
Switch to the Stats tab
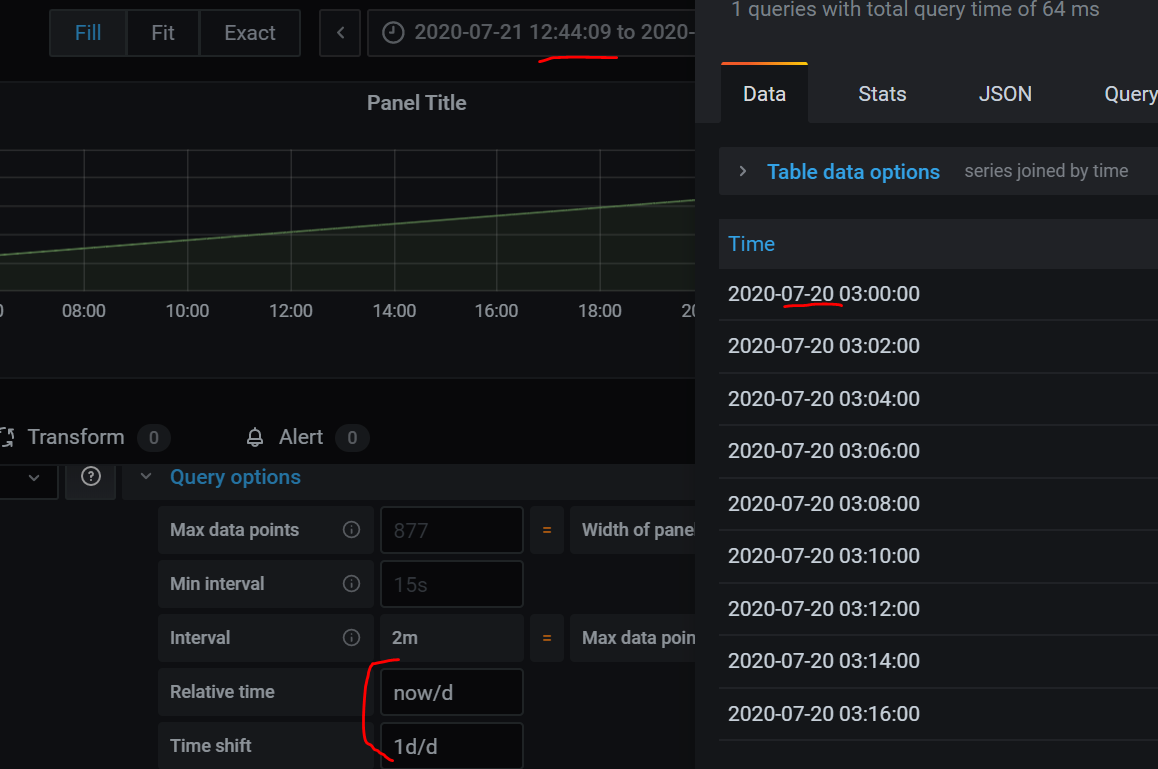882,93
